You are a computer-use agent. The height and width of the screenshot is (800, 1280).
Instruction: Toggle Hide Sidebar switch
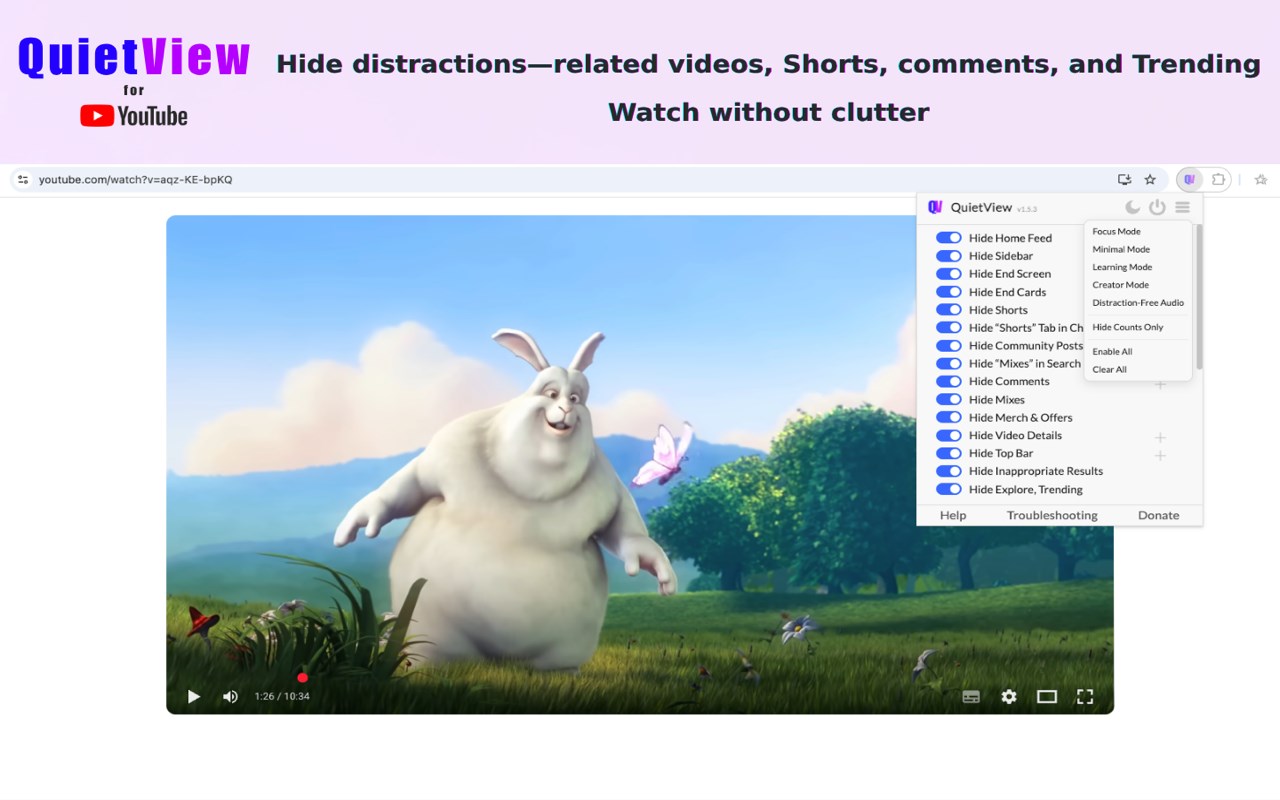pyautogui.click(x=948, y=256)
